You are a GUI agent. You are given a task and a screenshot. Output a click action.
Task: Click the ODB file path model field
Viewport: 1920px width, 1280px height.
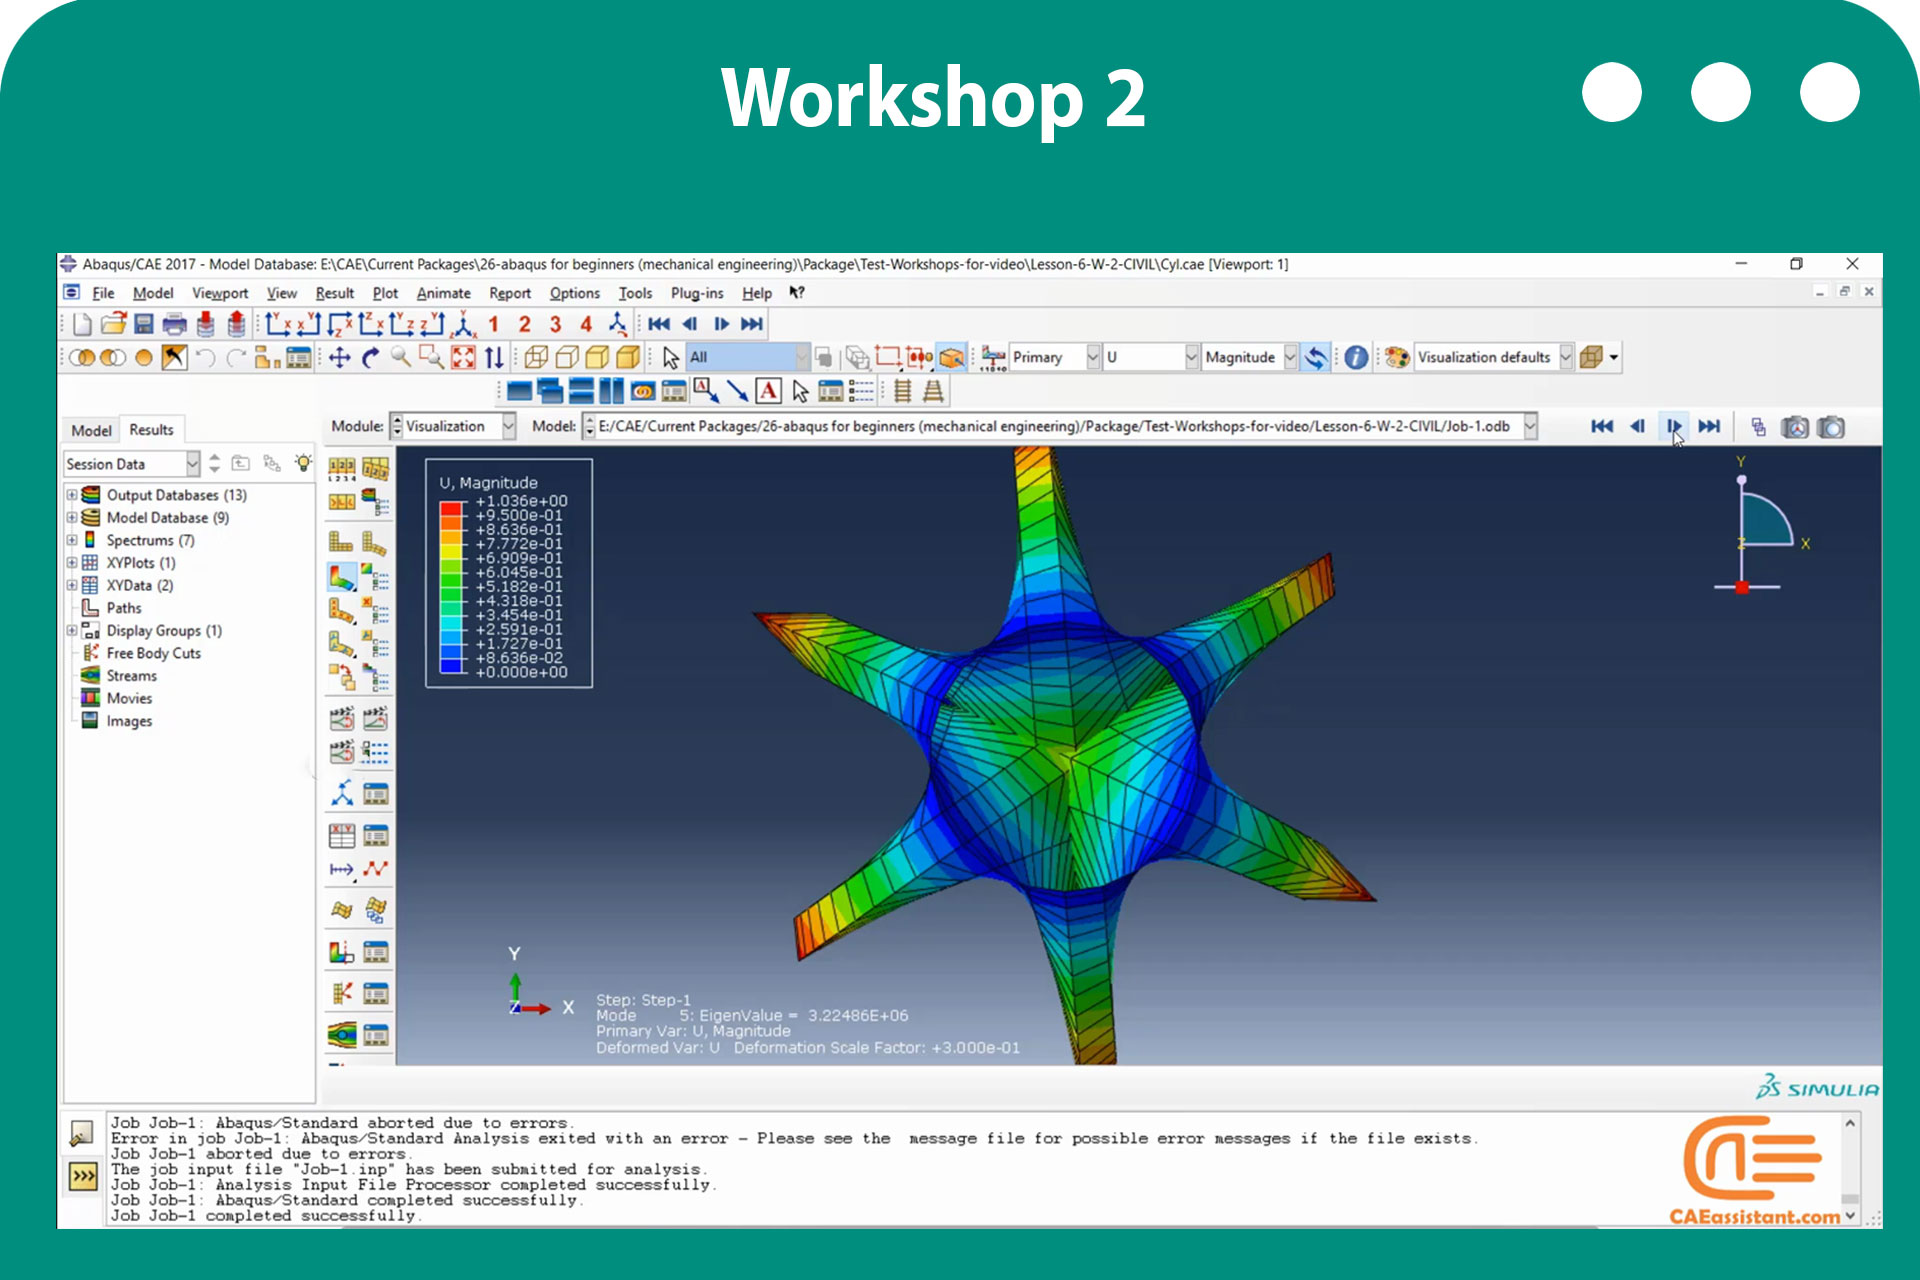1060,426
